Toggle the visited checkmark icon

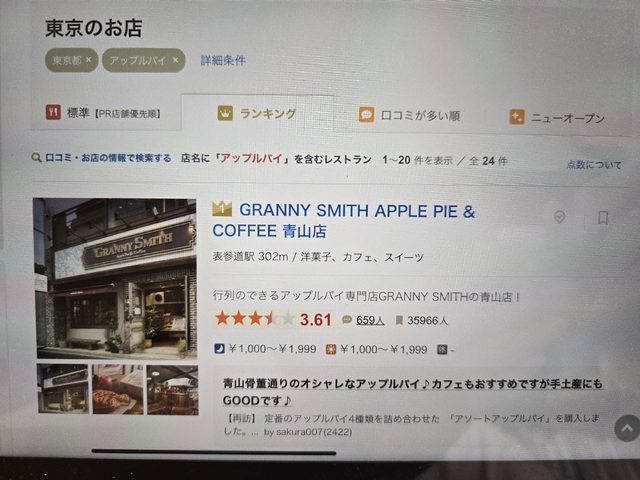[x=559, y=217]
